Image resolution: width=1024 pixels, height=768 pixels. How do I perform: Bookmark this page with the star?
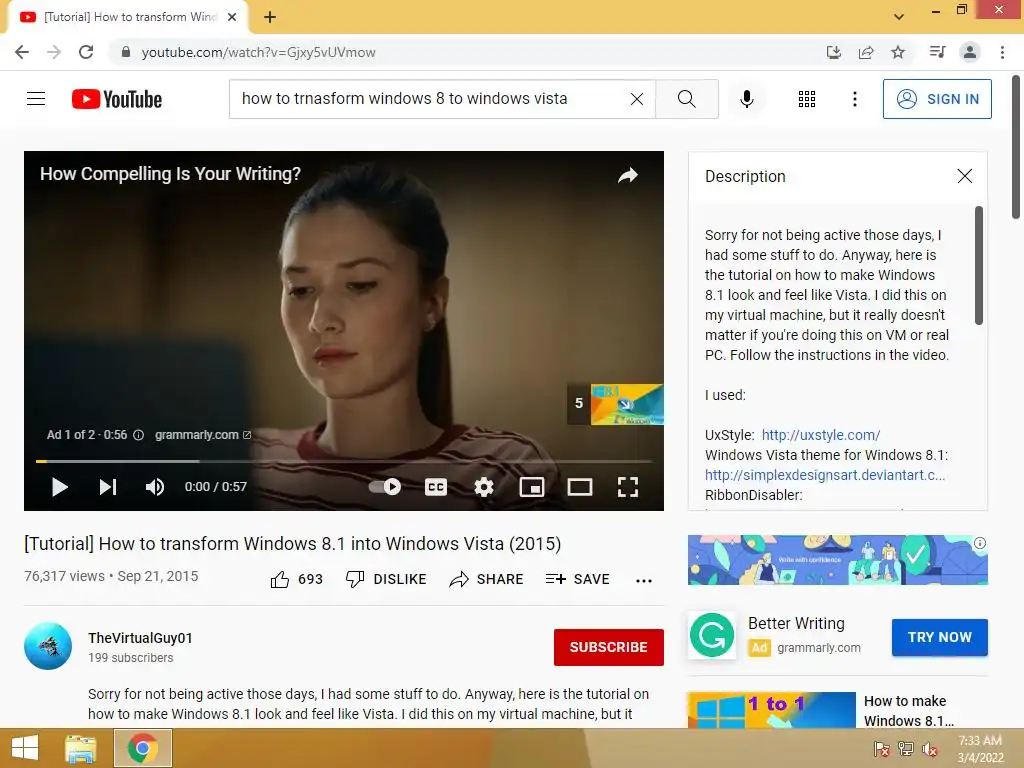(898, 52)
